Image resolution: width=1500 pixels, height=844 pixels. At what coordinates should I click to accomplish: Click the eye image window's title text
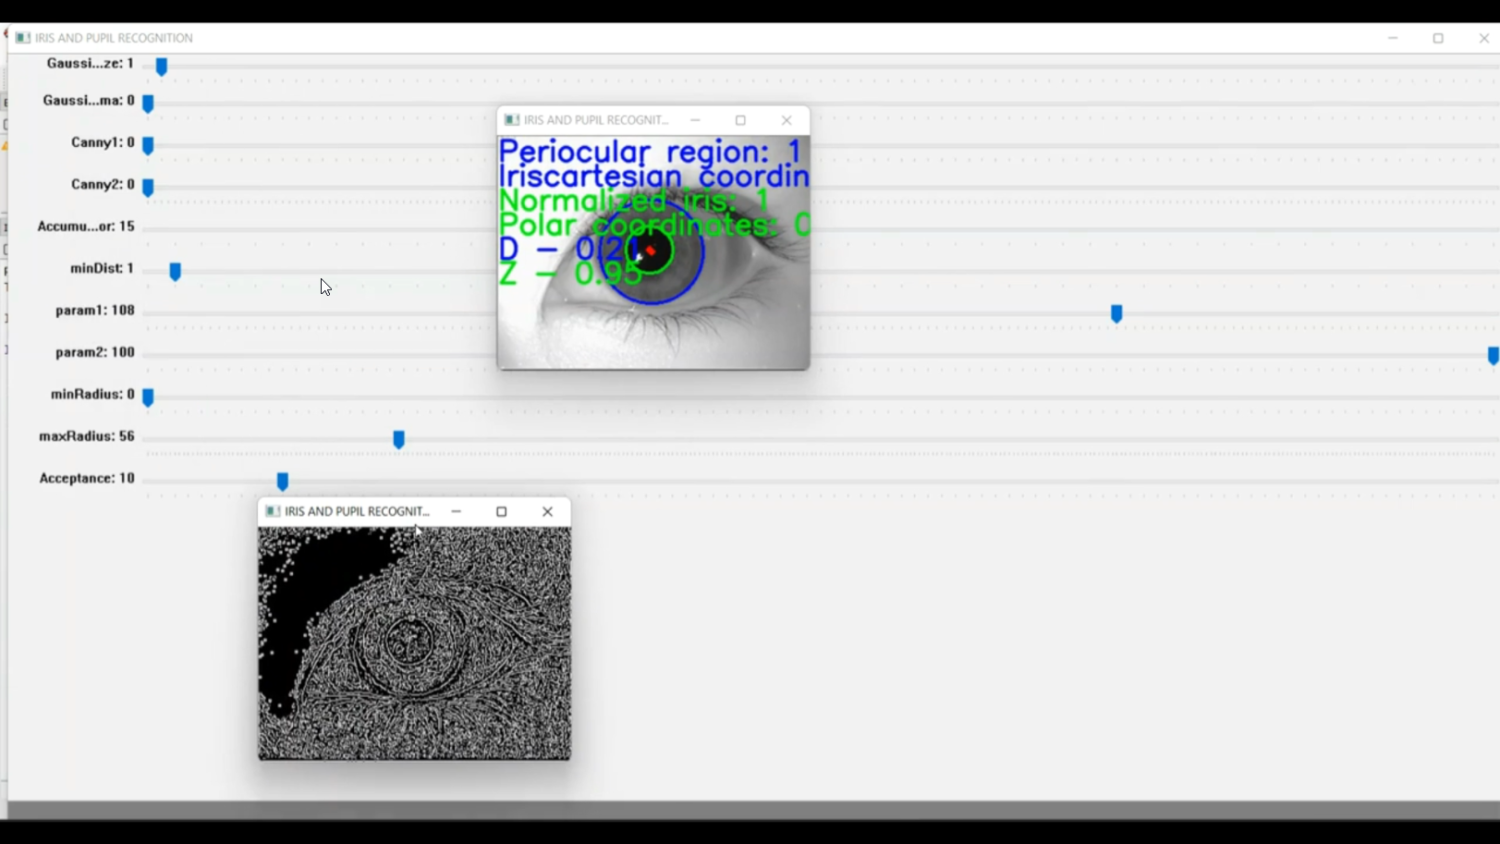[596, 120]
